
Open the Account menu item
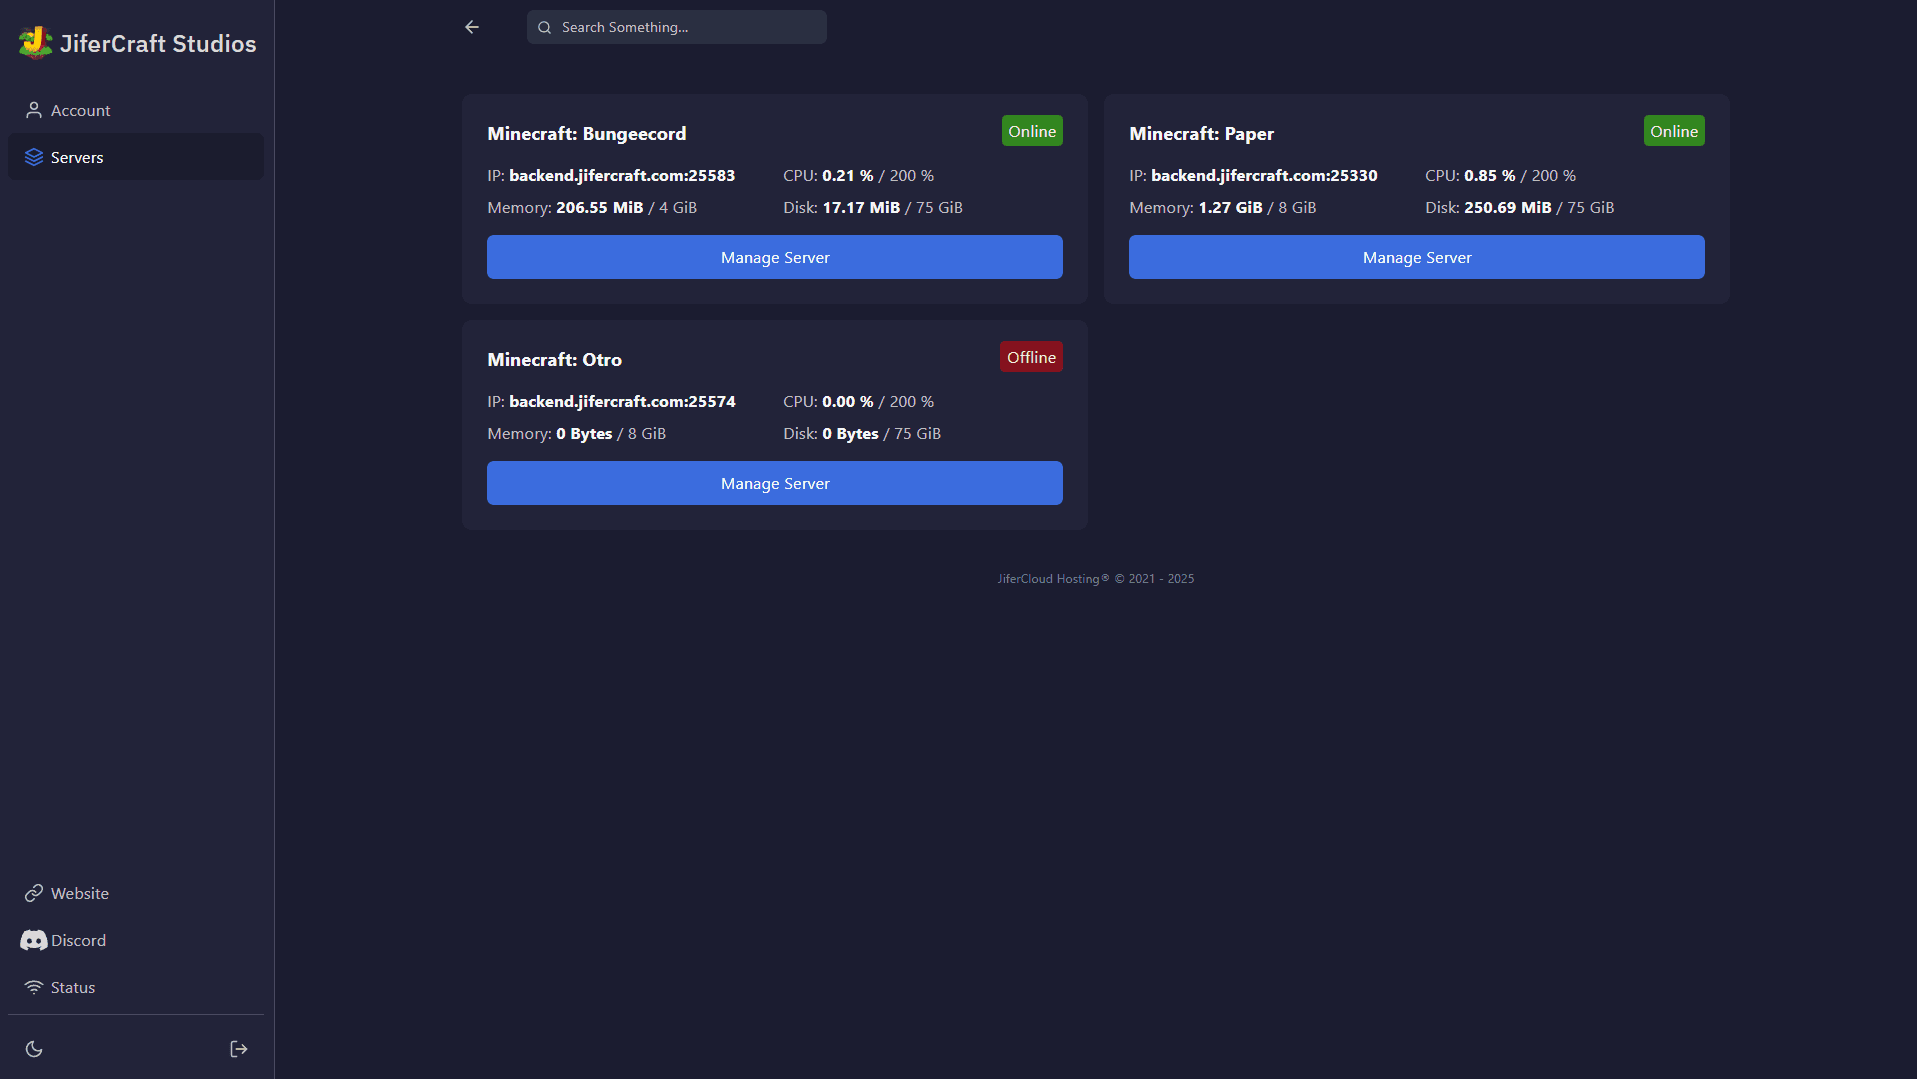[x=81, y=110]
